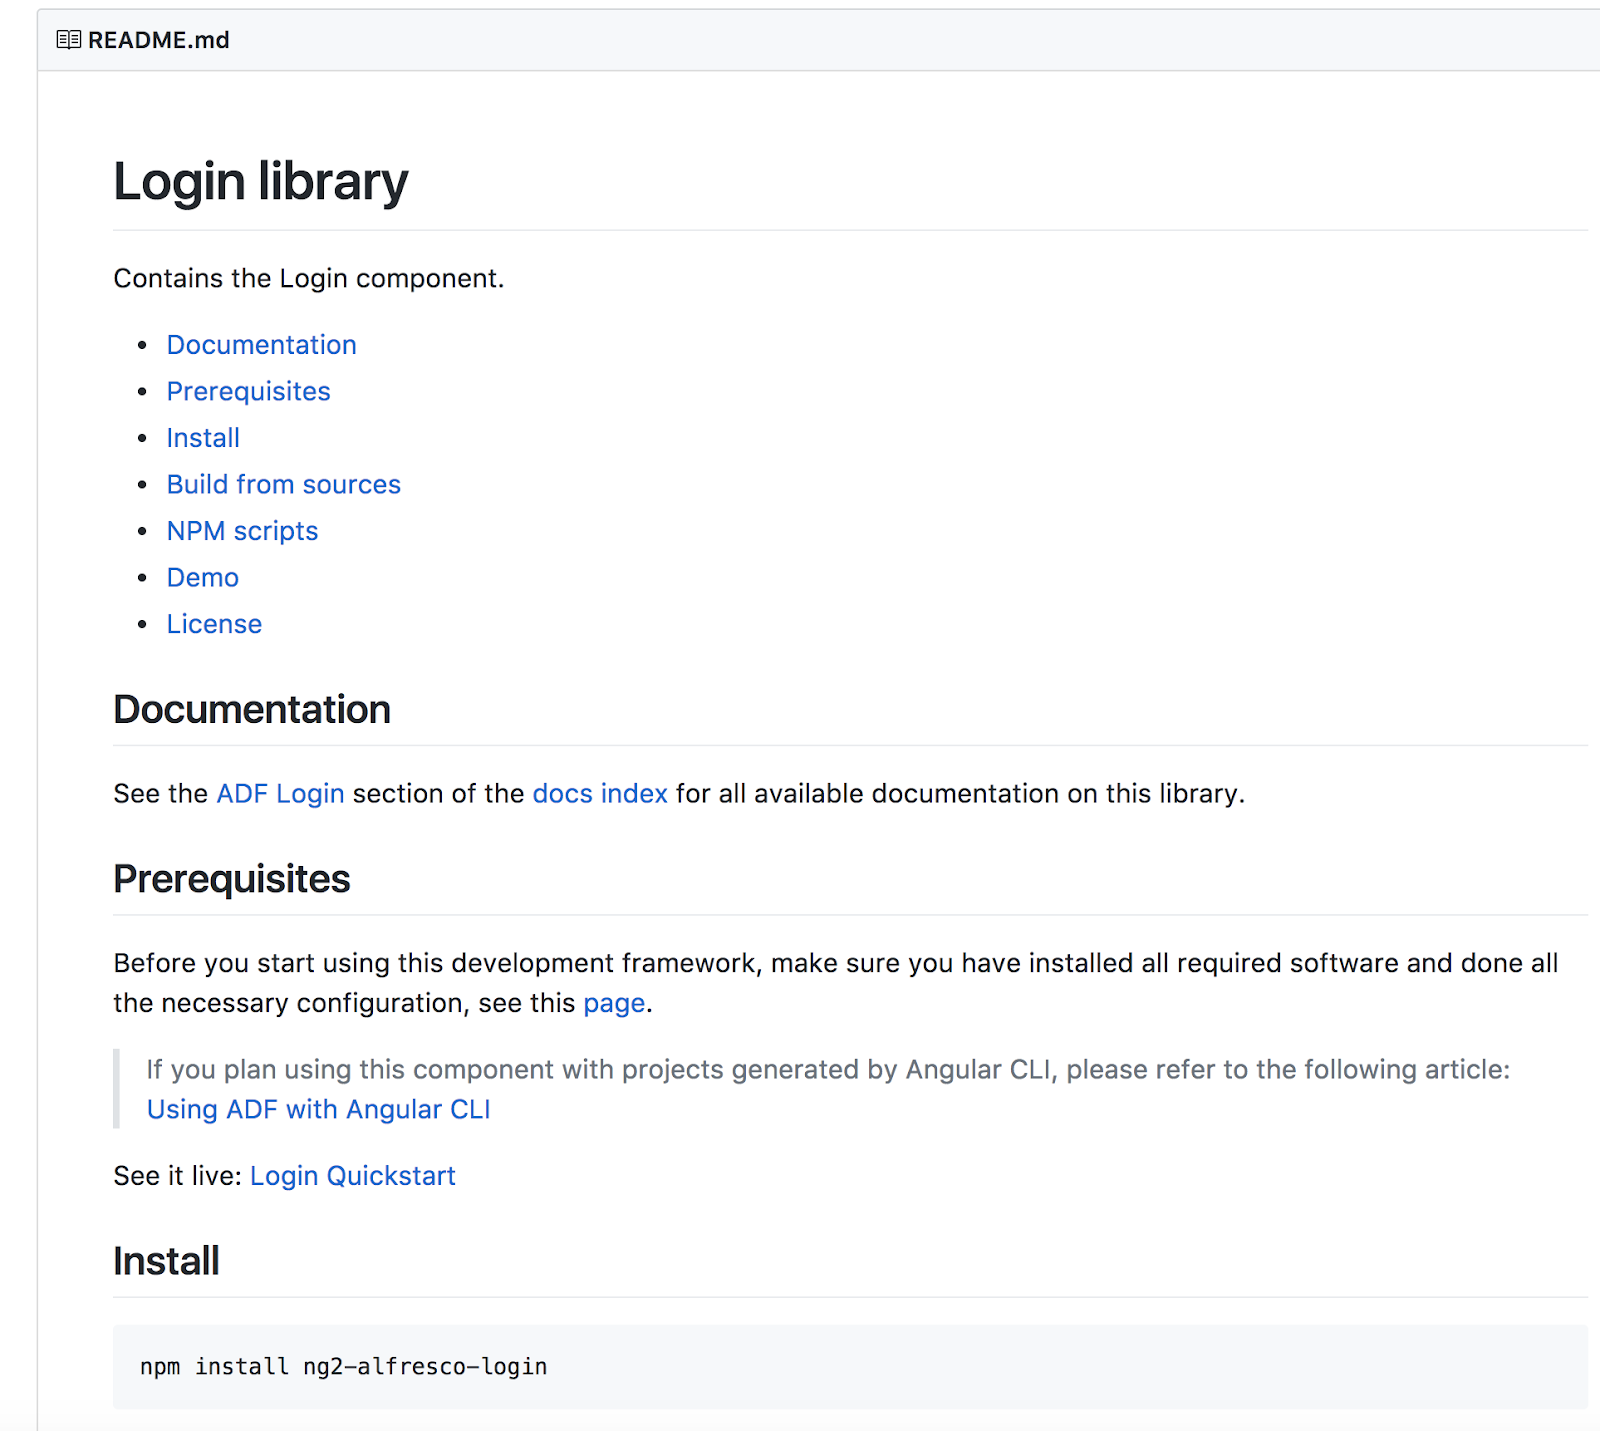Image resolution: width=1600 pixels, height=1431 pixels.
Task: Visit the License link in contents
Action: pos(214,624)
